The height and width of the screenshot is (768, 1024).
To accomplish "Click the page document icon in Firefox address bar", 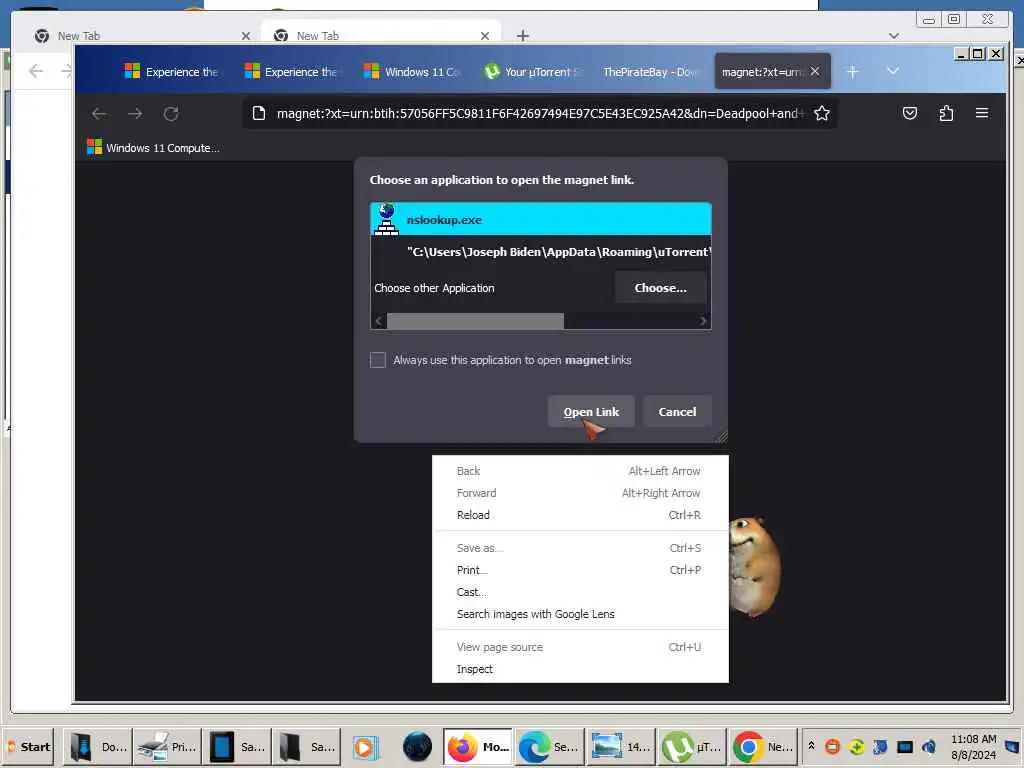I will click(x=259, y=114).
